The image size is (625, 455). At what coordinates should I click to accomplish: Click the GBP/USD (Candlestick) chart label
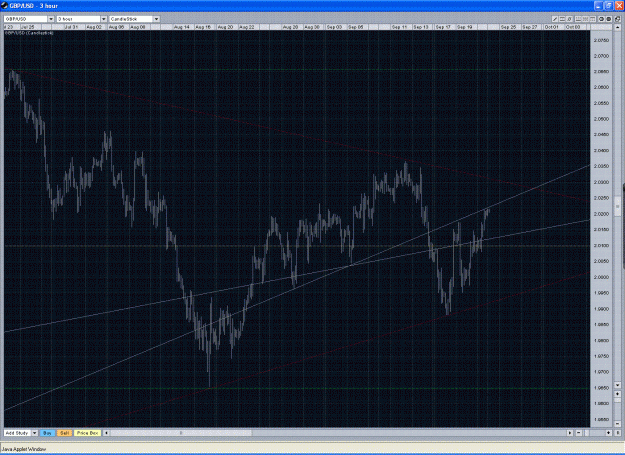point(29,33)
